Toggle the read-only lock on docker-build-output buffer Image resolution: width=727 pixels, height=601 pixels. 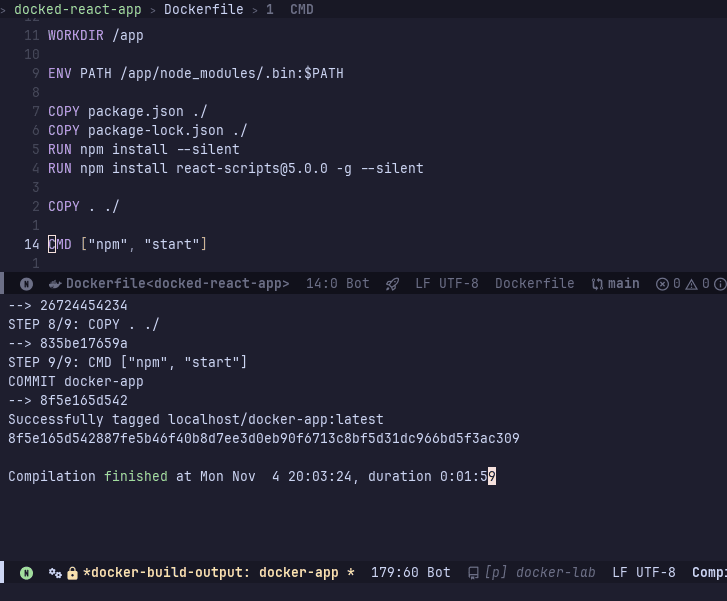tap(72, 573)
